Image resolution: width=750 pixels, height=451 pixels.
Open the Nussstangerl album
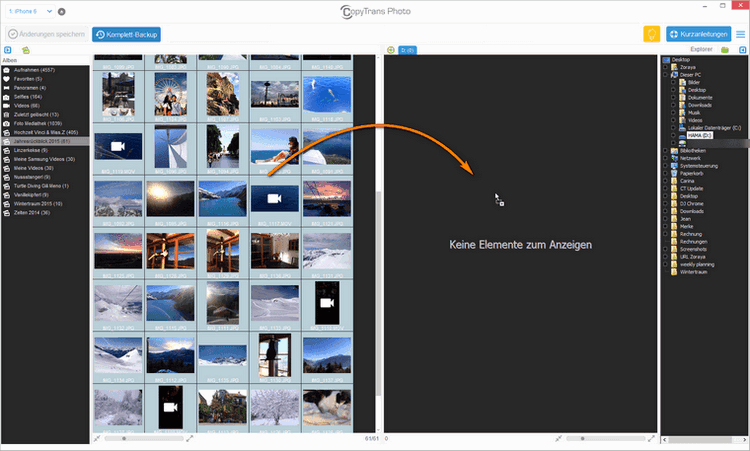coord(45,177)
